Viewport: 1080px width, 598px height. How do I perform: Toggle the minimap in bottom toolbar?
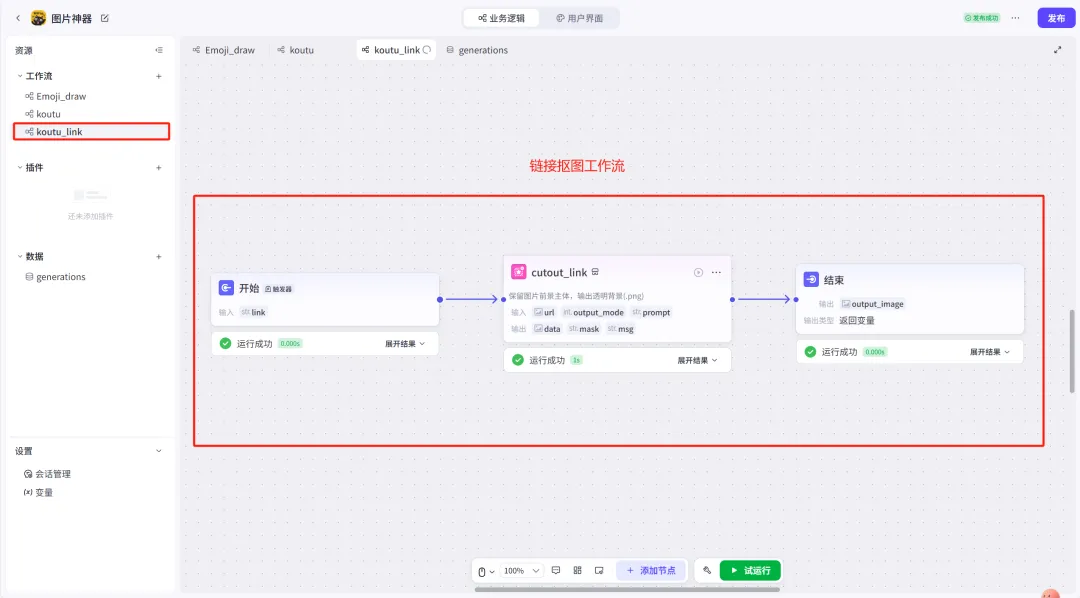coord(599,570)
